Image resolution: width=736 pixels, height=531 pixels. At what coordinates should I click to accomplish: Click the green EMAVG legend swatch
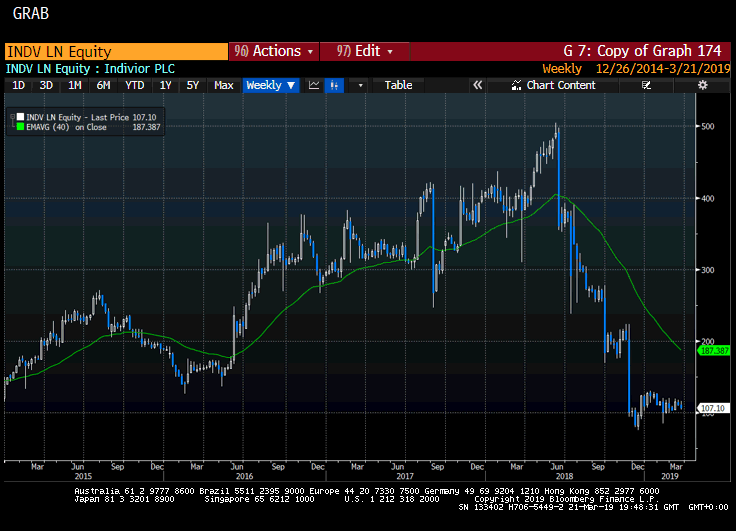point(20,127)
